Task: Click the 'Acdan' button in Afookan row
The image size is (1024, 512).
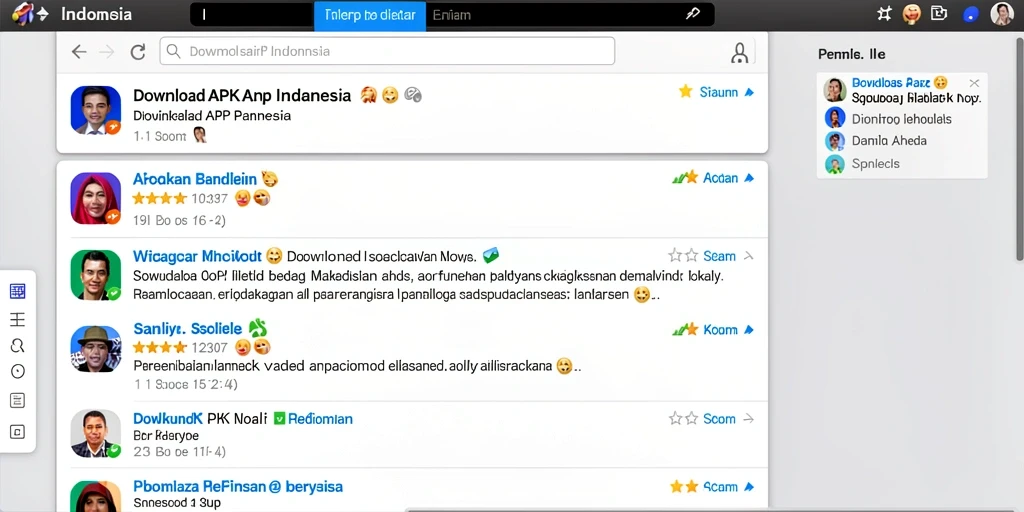Action: point(720,178)
